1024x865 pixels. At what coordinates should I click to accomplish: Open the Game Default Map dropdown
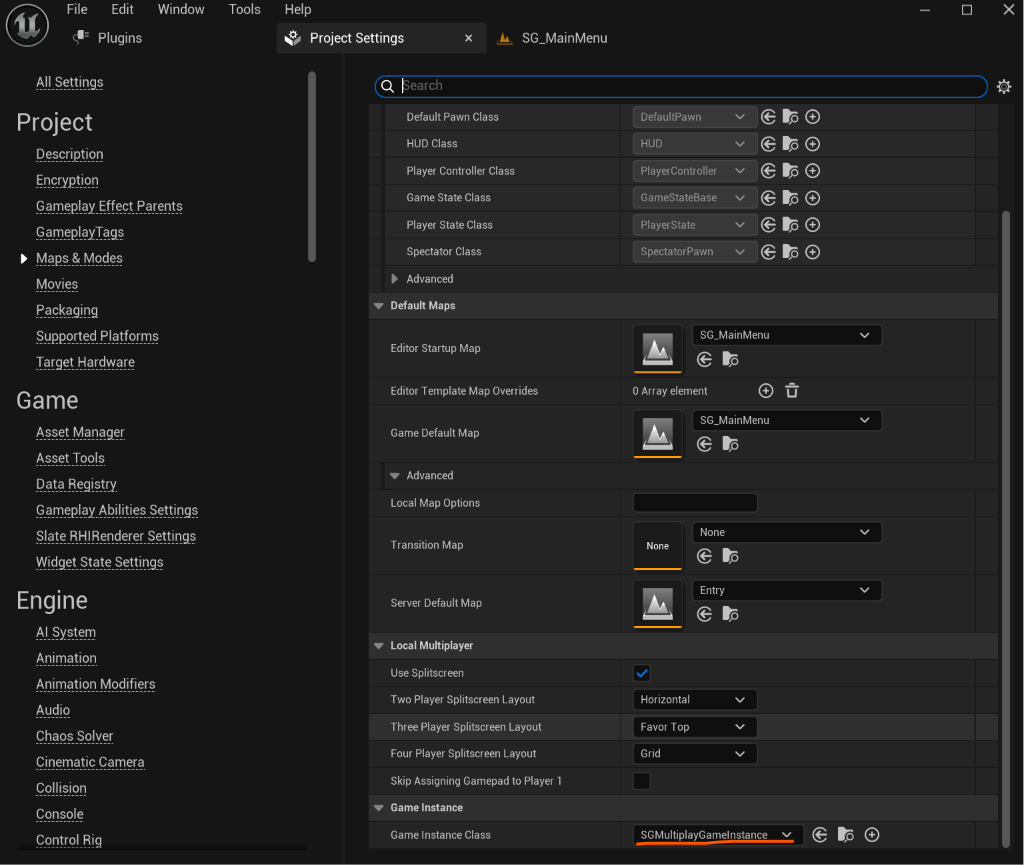pos(786,420)
